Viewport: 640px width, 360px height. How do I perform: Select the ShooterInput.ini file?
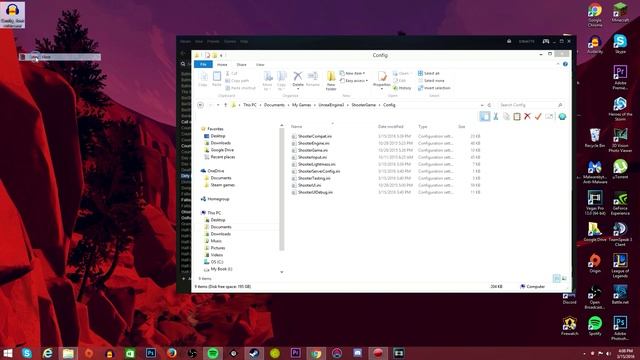point(312,157)
